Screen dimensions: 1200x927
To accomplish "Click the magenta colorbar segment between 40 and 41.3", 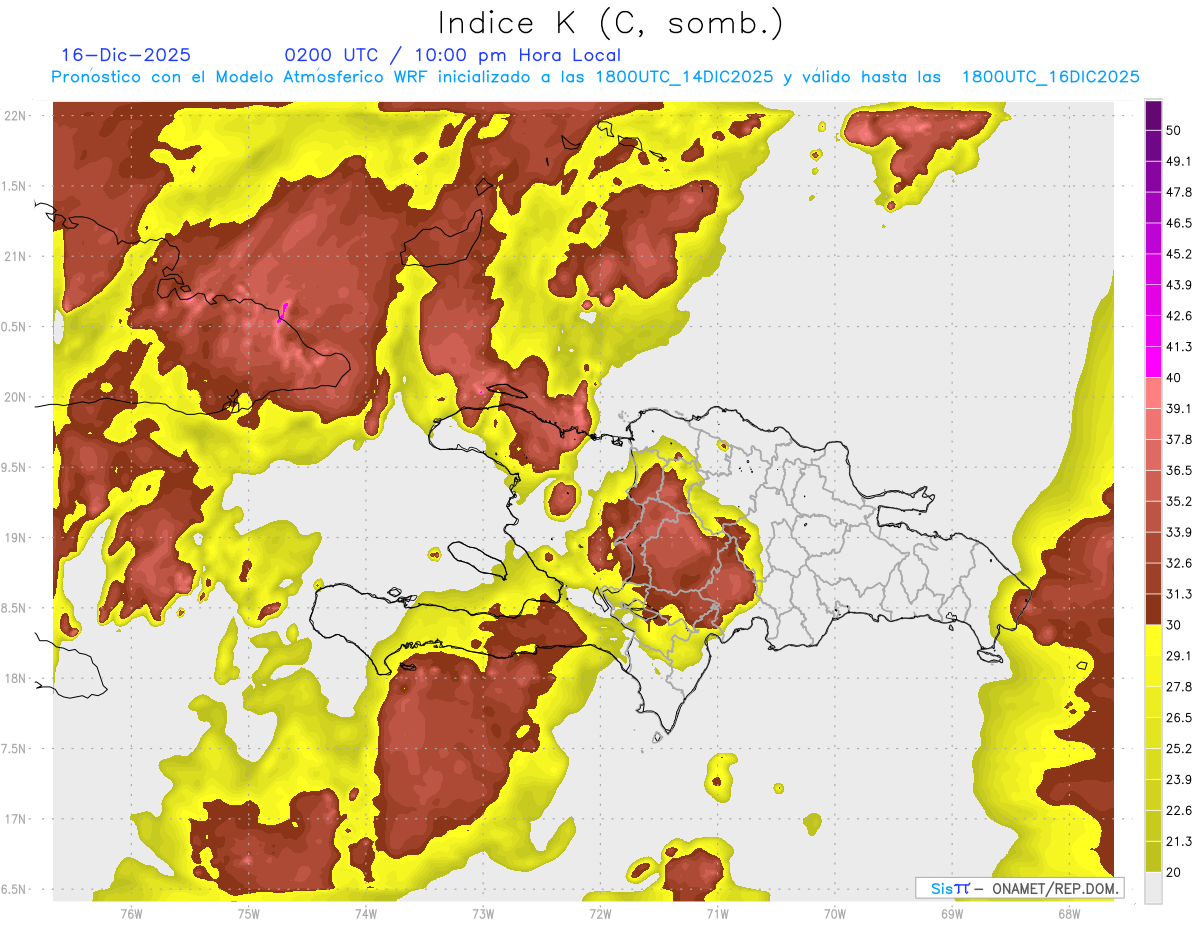I will tap(1153, 362).
